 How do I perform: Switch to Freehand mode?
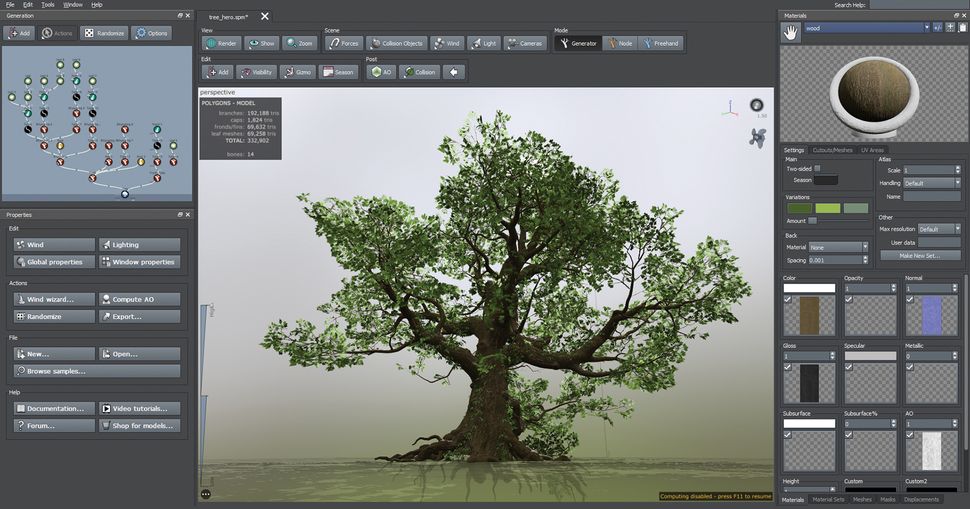pos(660,44)
